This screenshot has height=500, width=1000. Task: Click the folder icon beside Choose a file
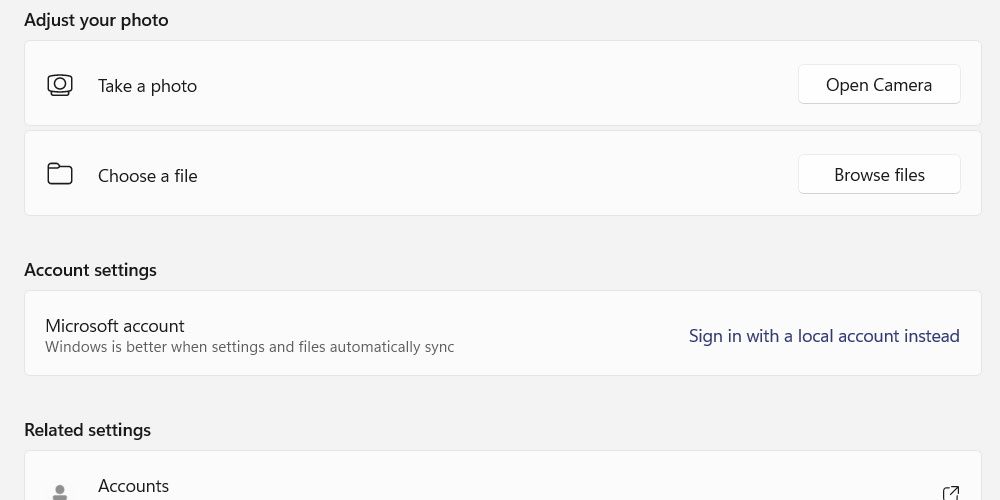tap(60, 174)
